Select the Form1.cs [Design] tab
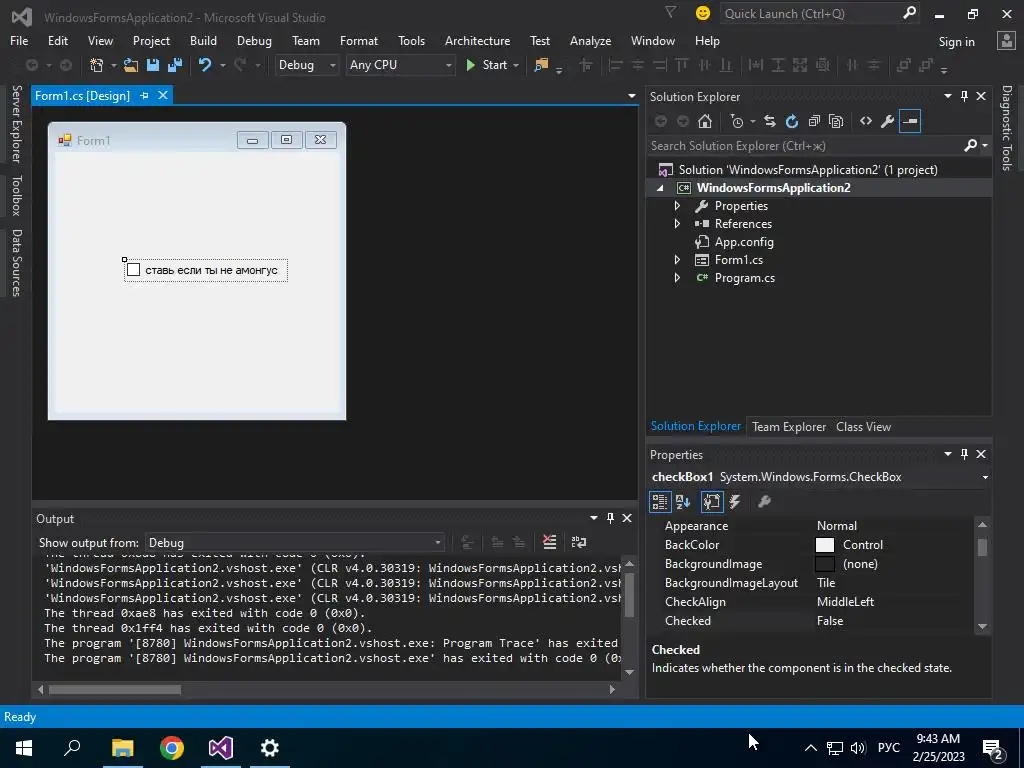 pos(82,95)
